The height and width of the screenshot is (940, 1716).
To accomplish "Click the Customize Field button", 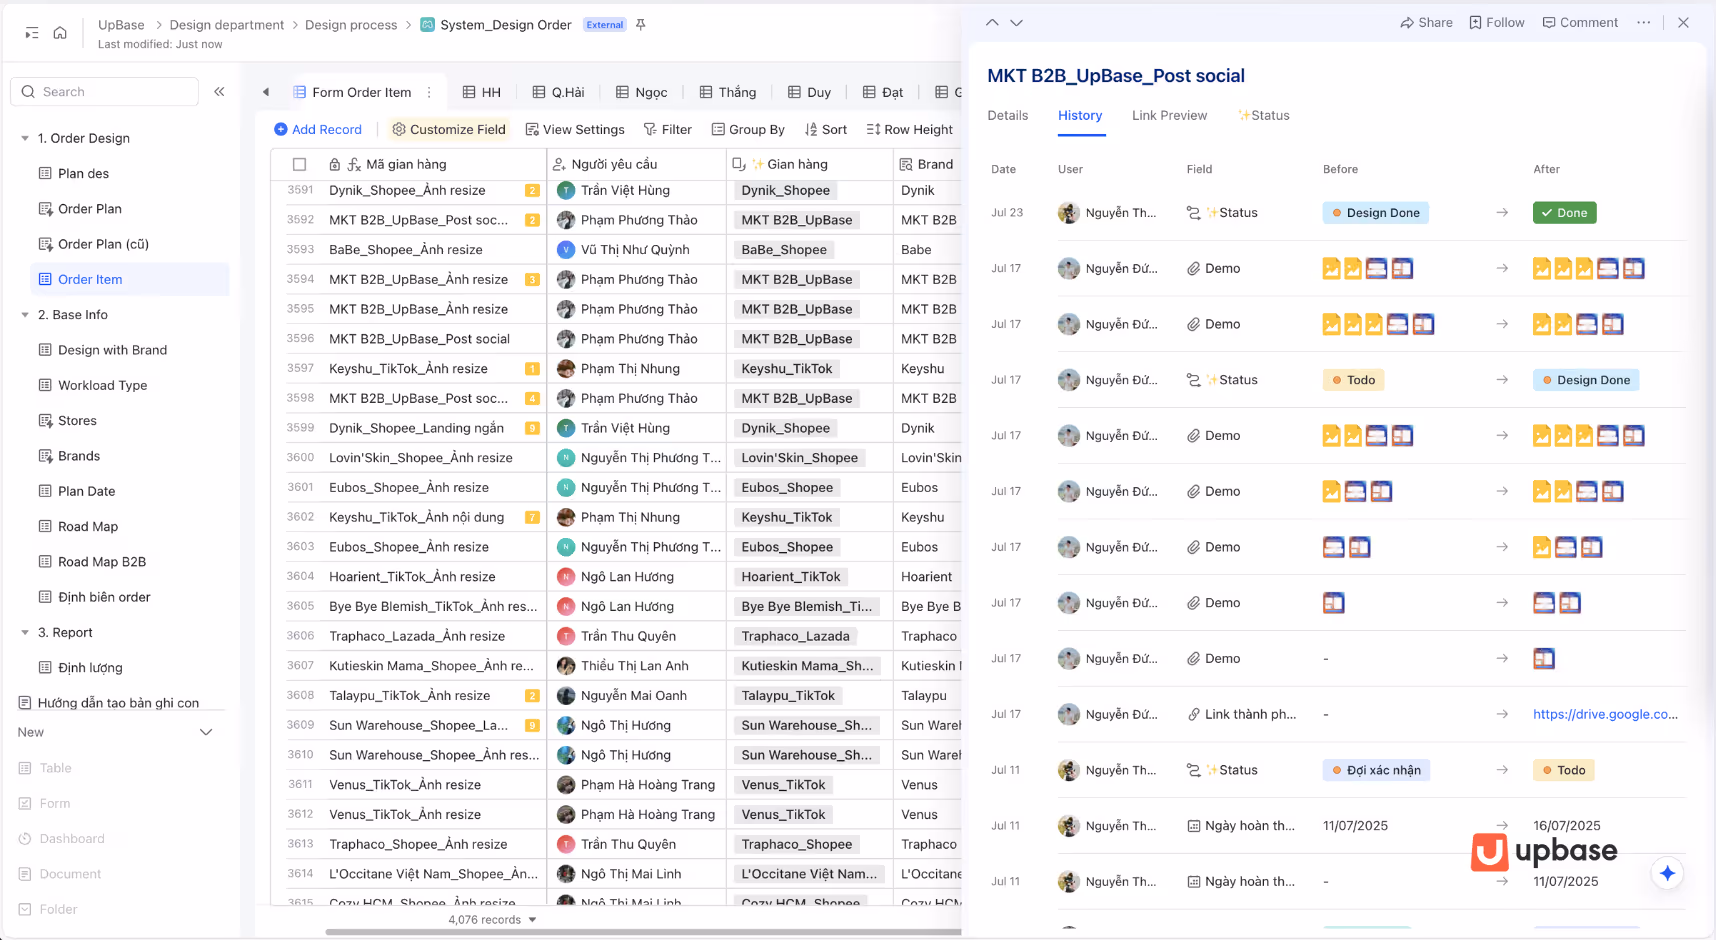I will click(449, 130).
